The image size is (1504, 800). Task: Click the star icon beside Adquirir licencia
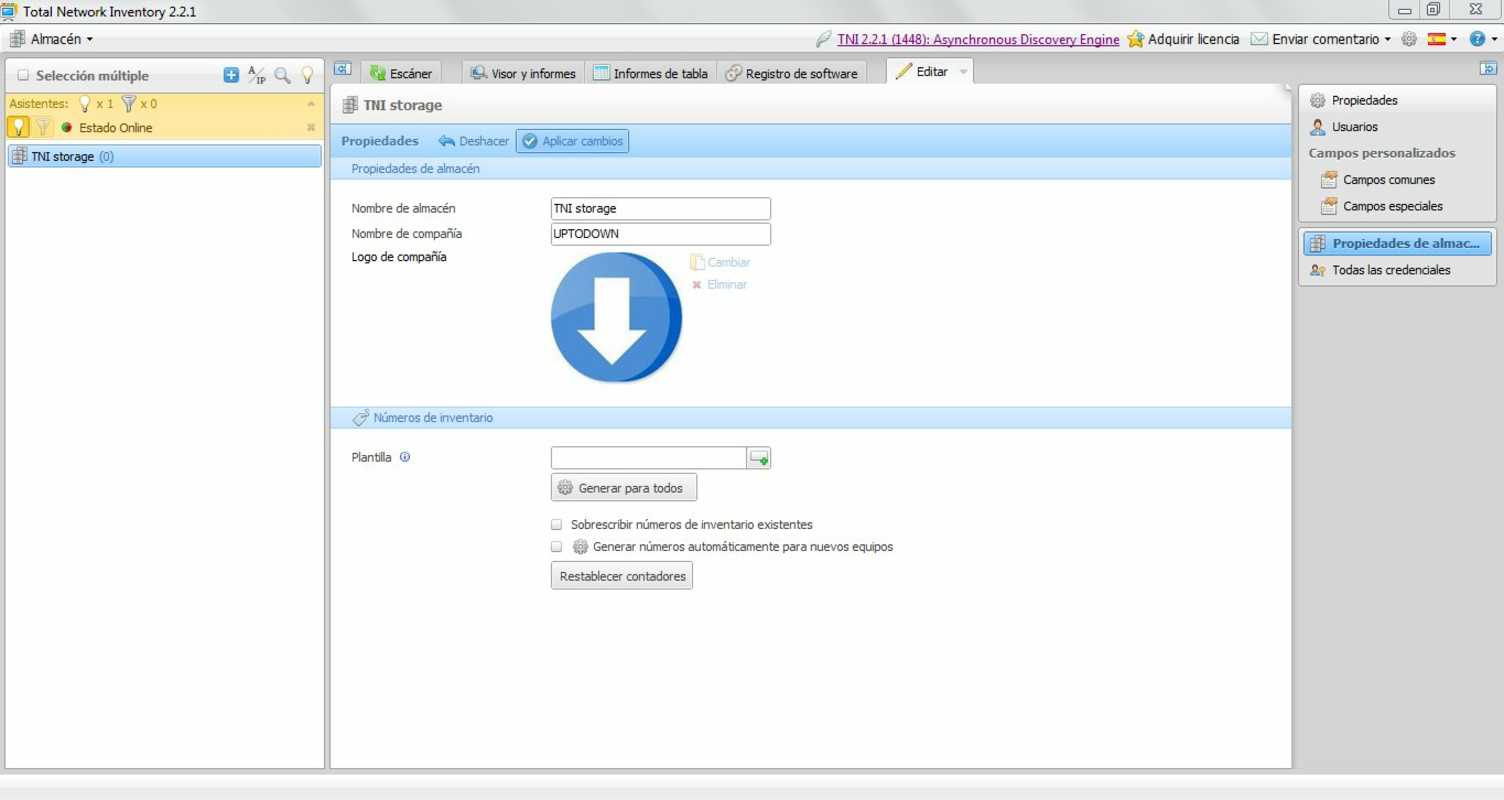click(1135, 39)
